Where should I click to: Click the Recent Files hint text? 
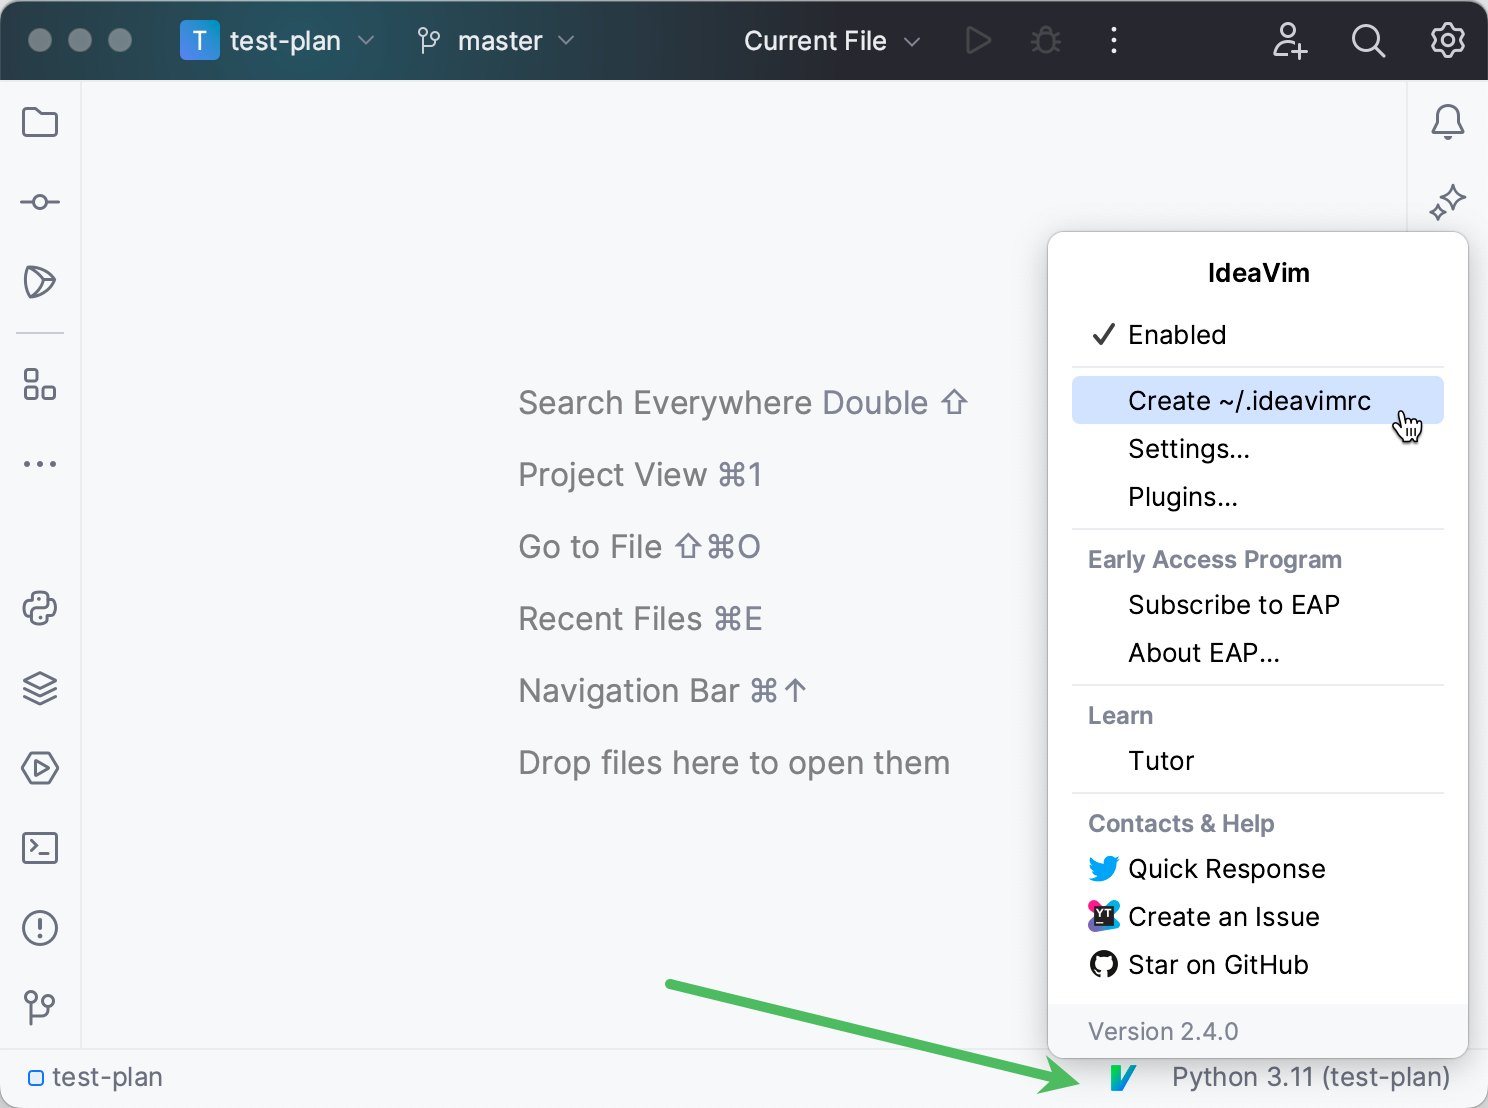(640, 619)
